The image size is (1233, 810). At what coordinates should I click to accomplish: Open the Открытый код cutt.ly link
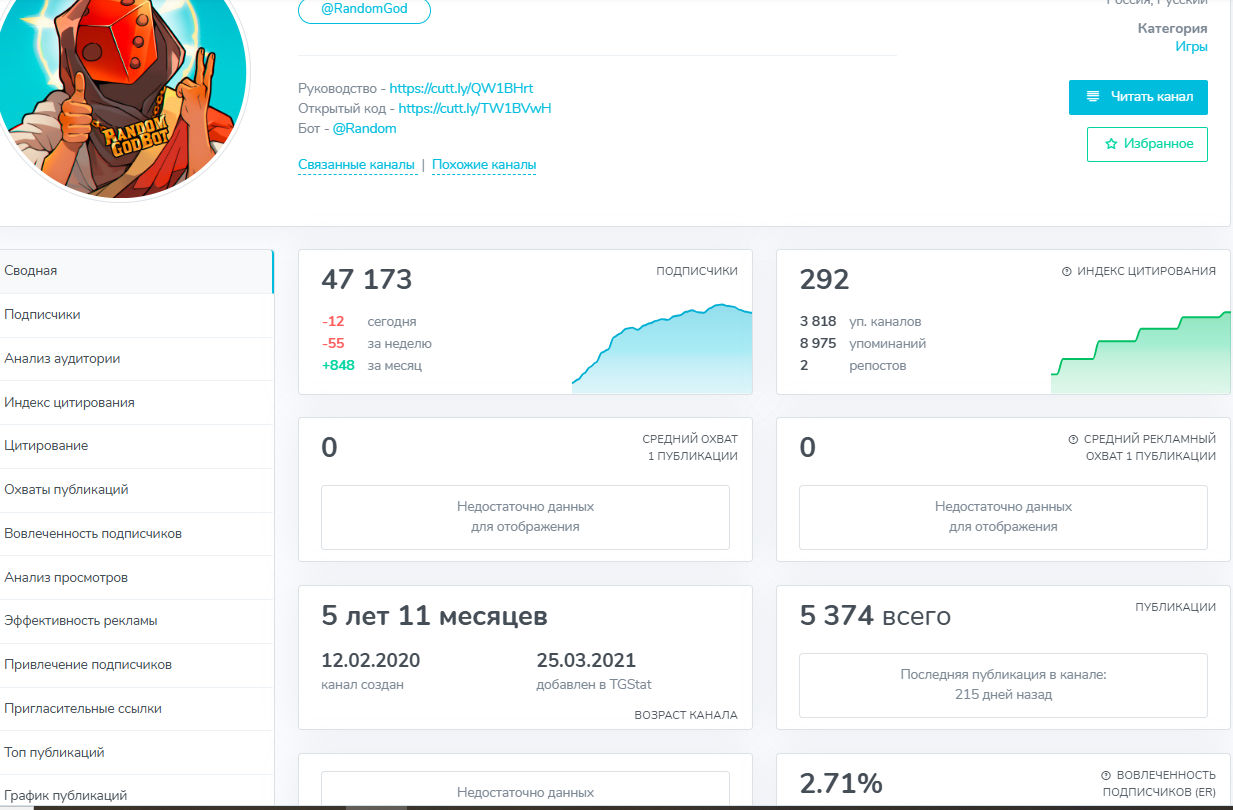475,108
